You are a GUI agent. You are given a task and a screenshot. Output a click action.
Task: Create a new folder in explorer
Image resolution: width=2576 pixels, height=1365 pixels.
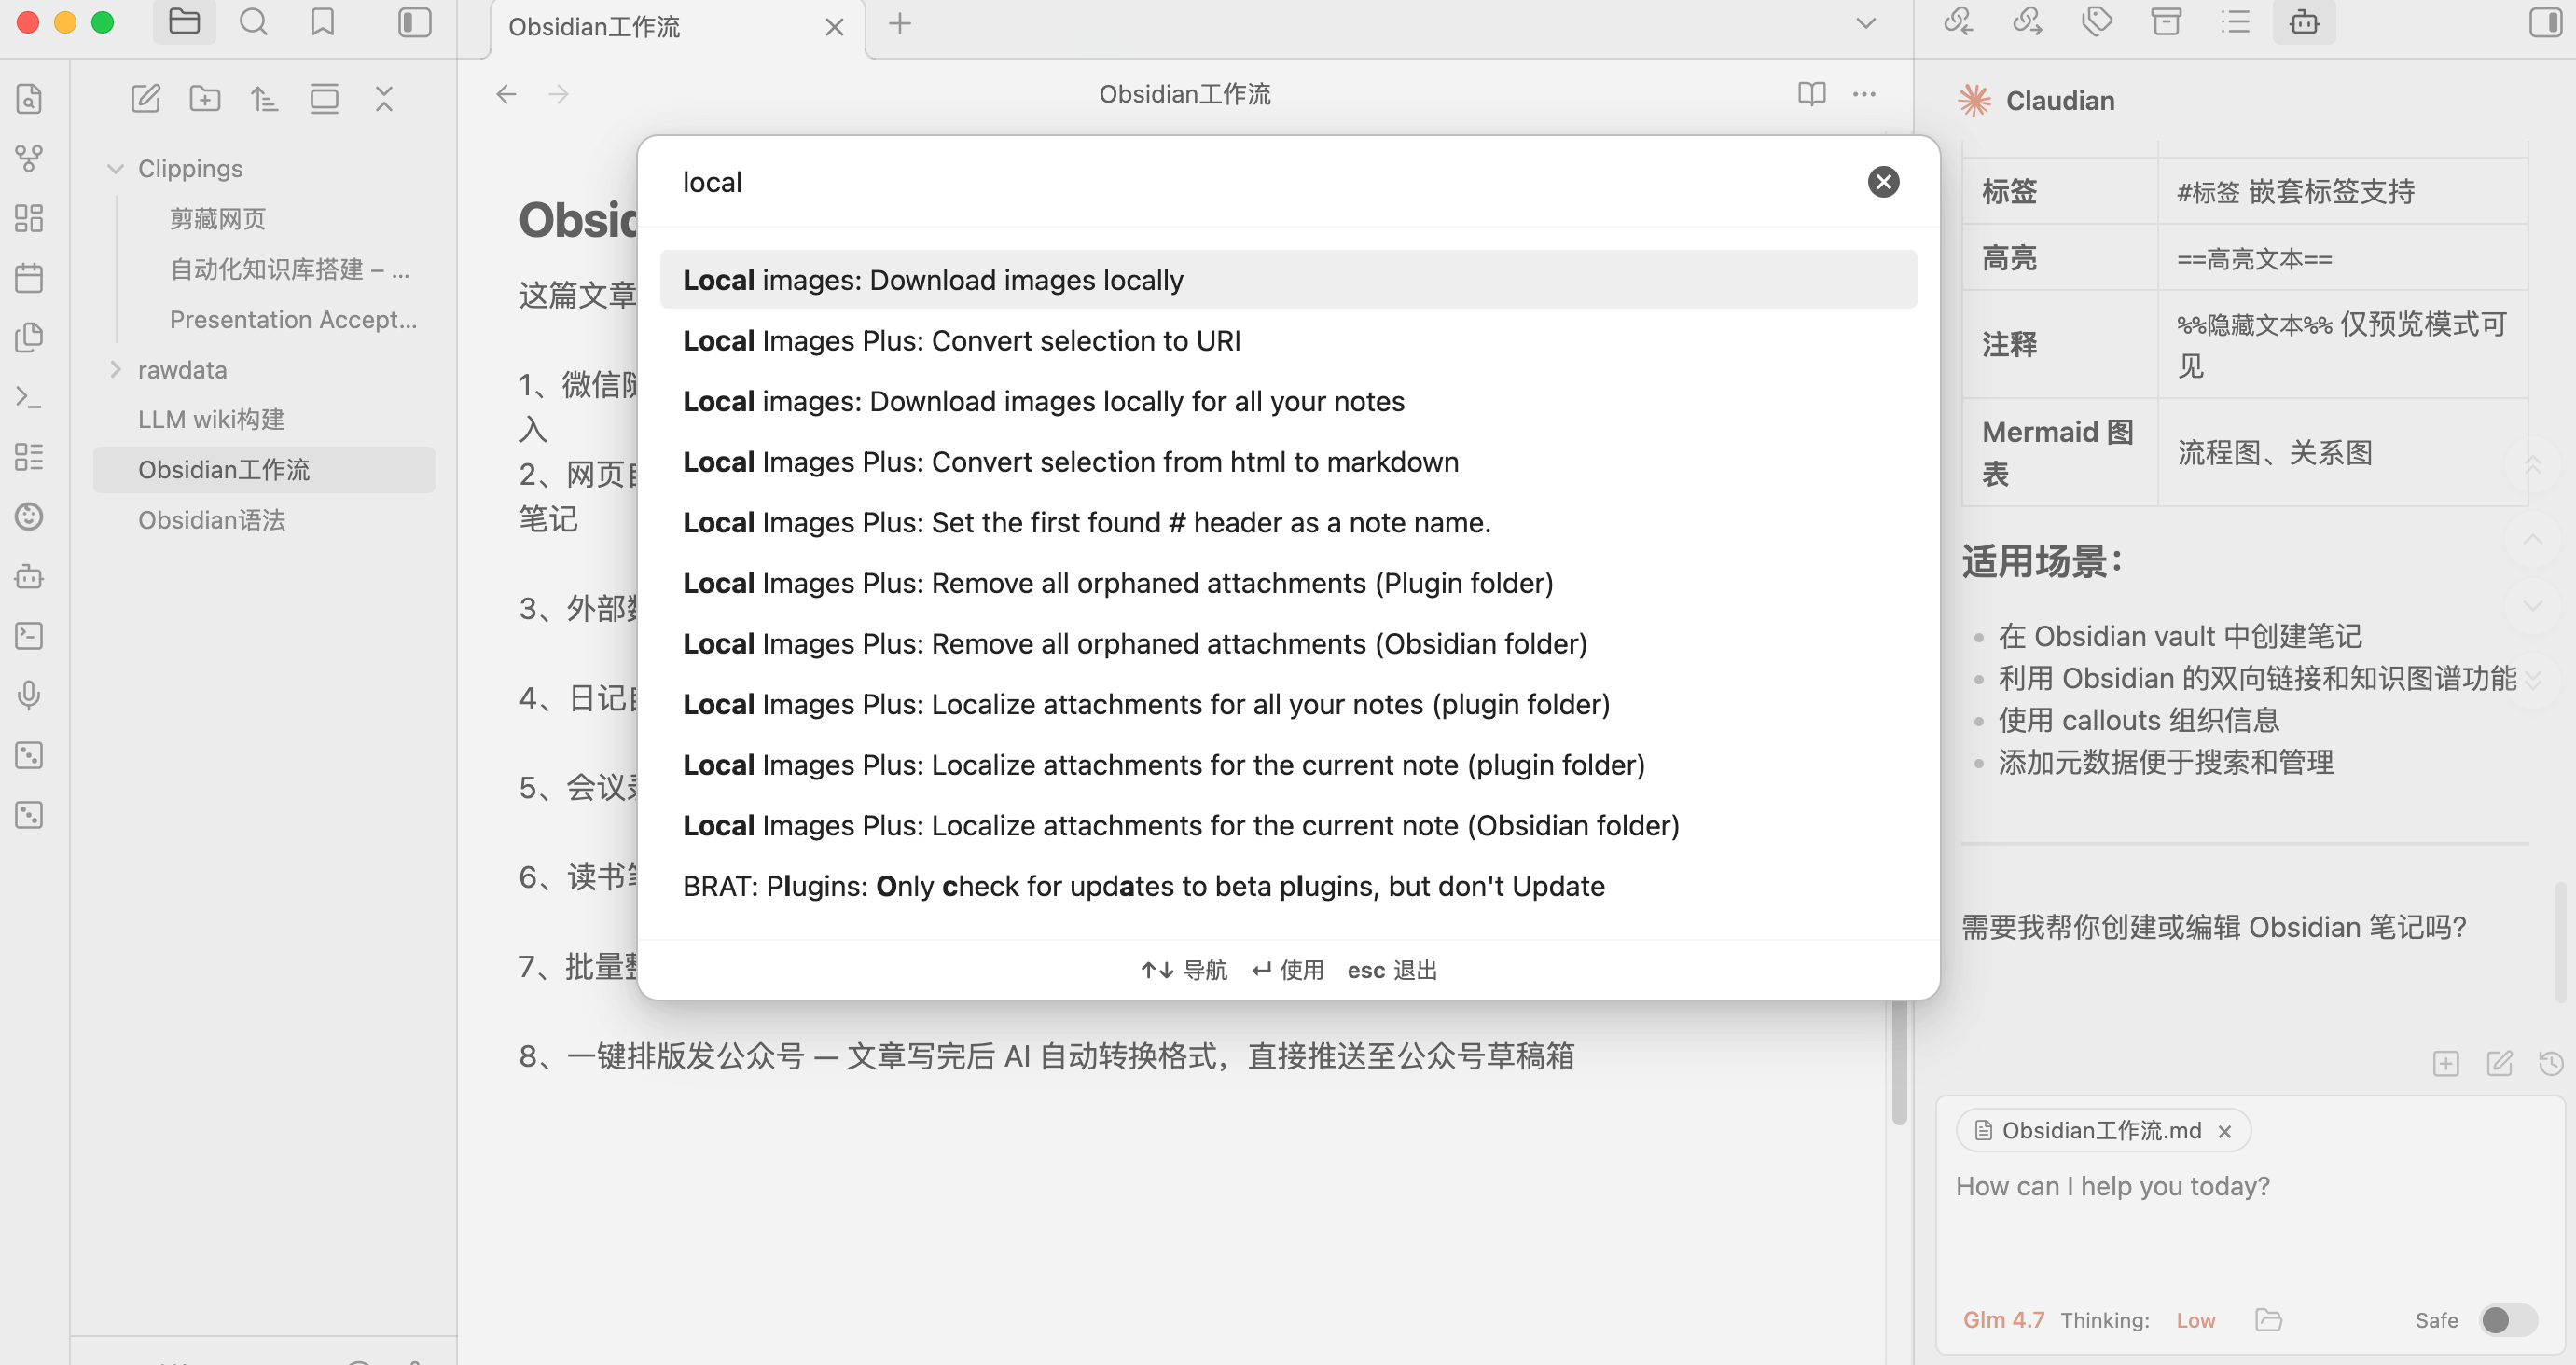[x=205, y=98]
